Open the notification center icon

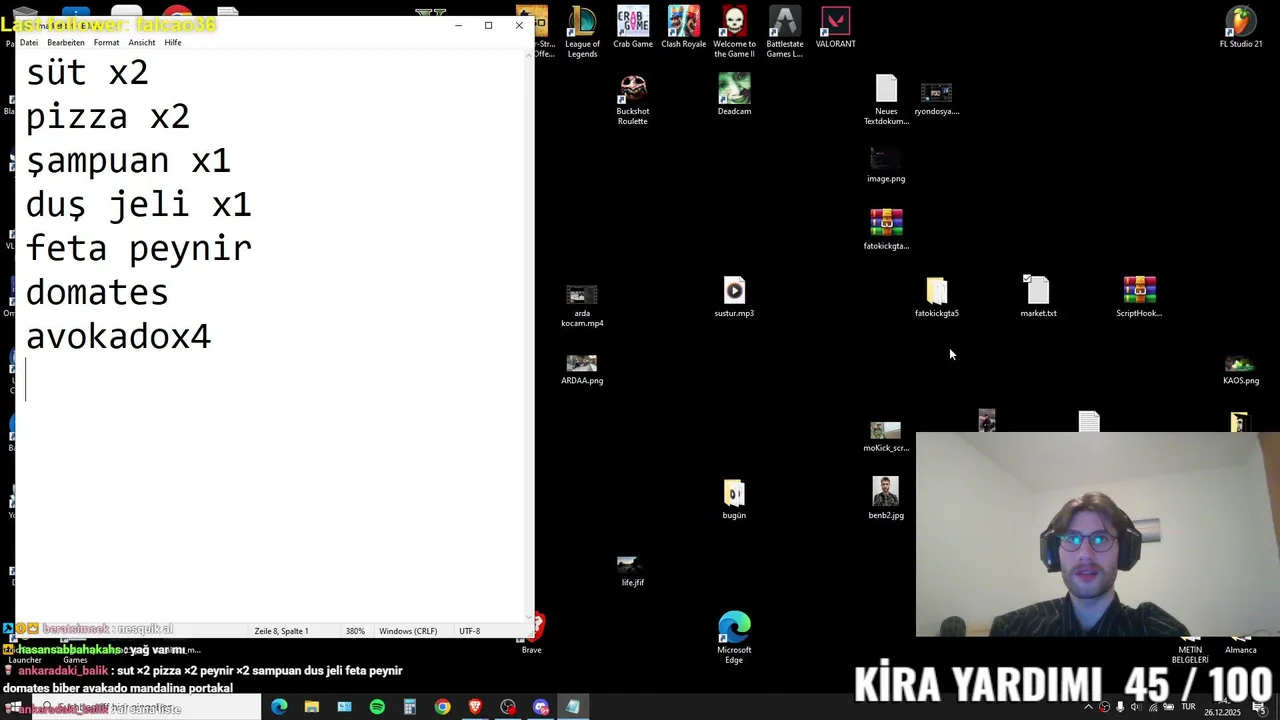(x=1259, y=707)
